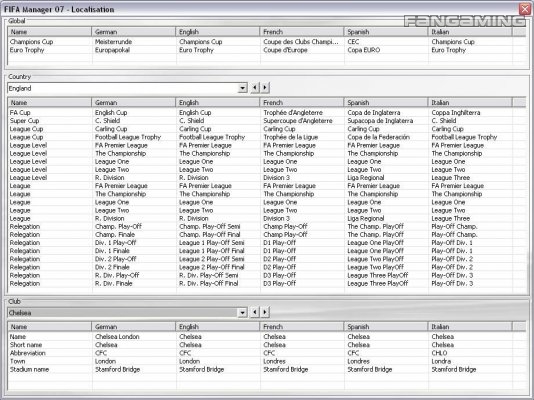
Task: Select French cell 'Supercoupe d'Angleterre'
Action: 298,121
